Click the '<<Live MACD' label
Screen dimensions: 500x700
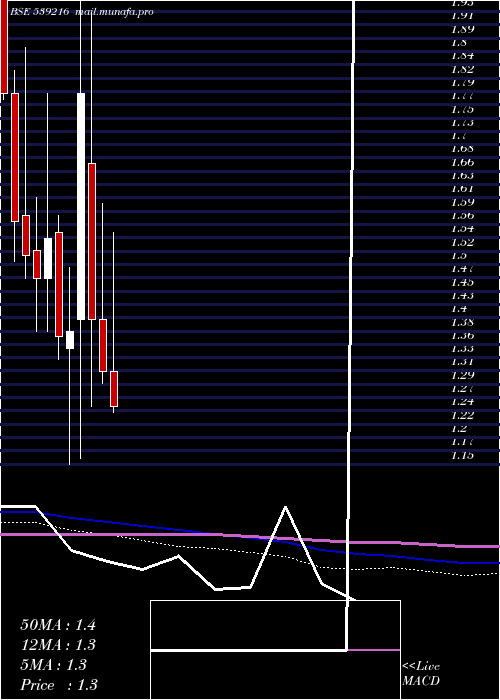pyautogui.click(x=421, y=674)
